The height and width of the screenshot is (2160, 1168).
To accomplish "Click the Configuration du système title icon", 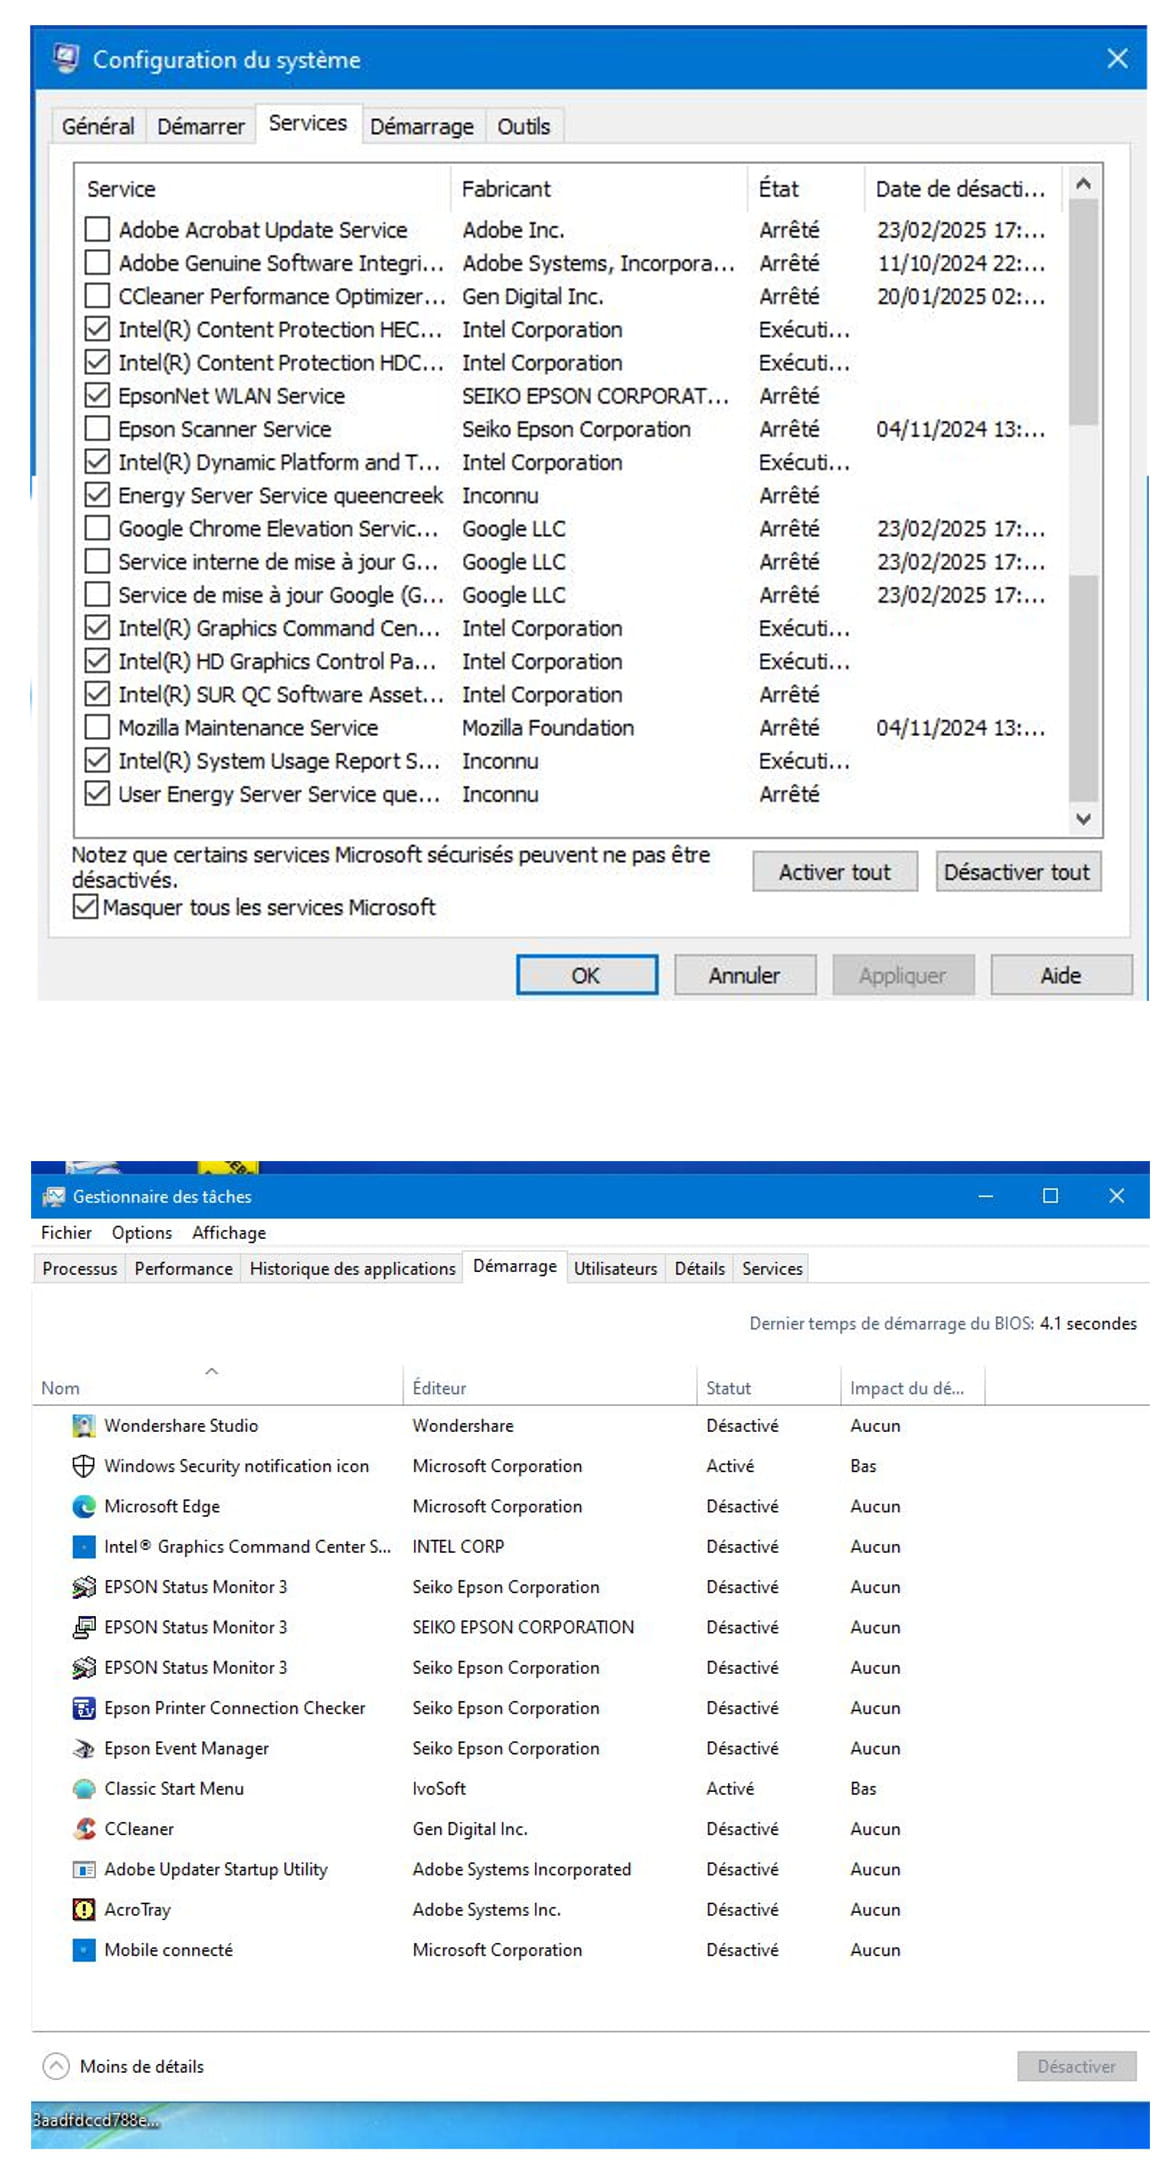I will coord(66,58).
